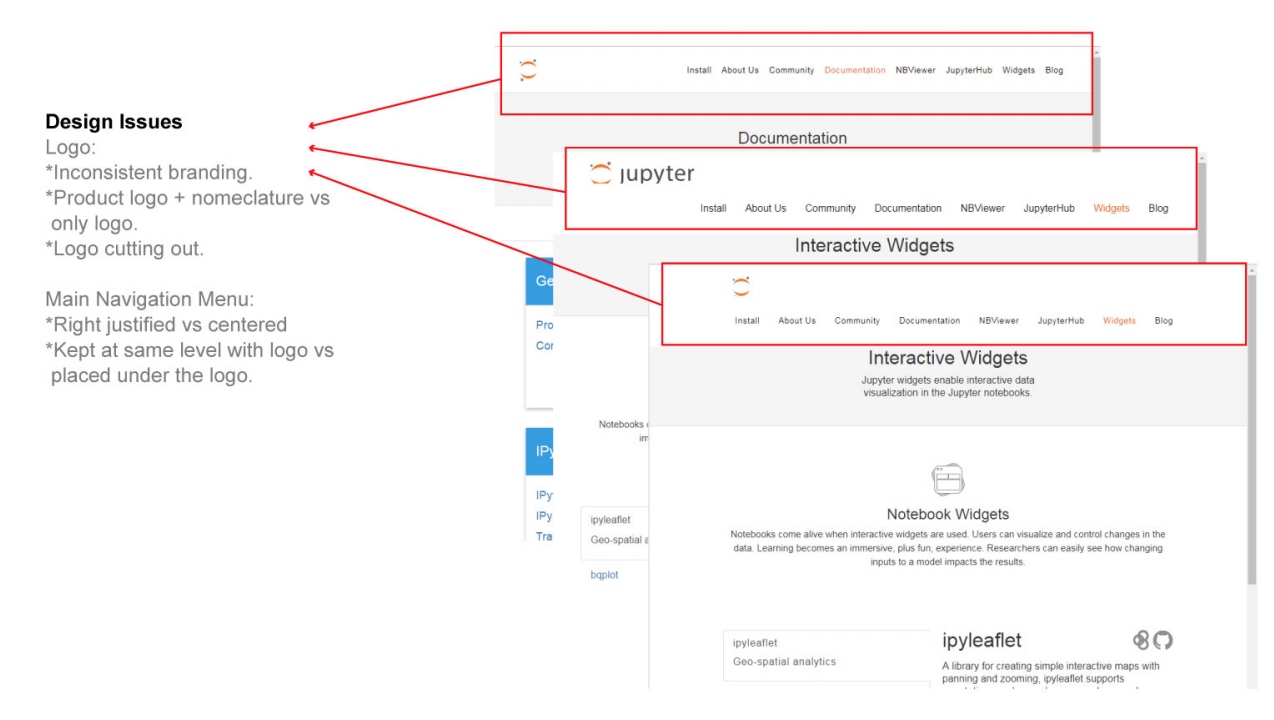Screen dimensions: 1274x720
Task: Open Blog in the back window menu
Action: pyautogui.click(x=1054, y=70)
